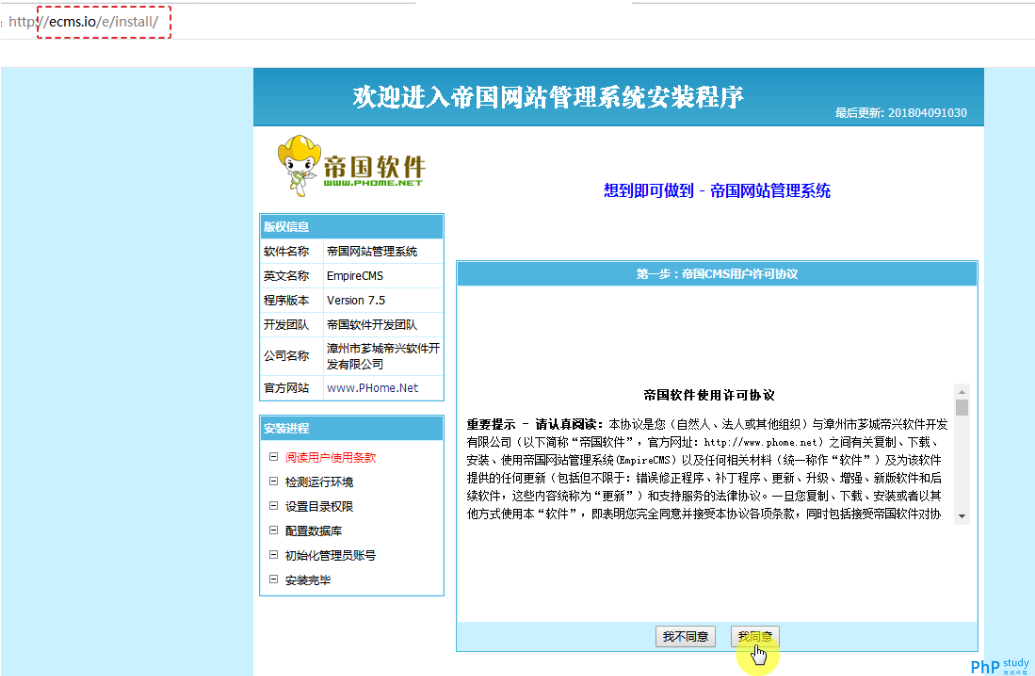Click the 我不同意 disagree button
This screenshot has width=1035, height=676.
685,636
